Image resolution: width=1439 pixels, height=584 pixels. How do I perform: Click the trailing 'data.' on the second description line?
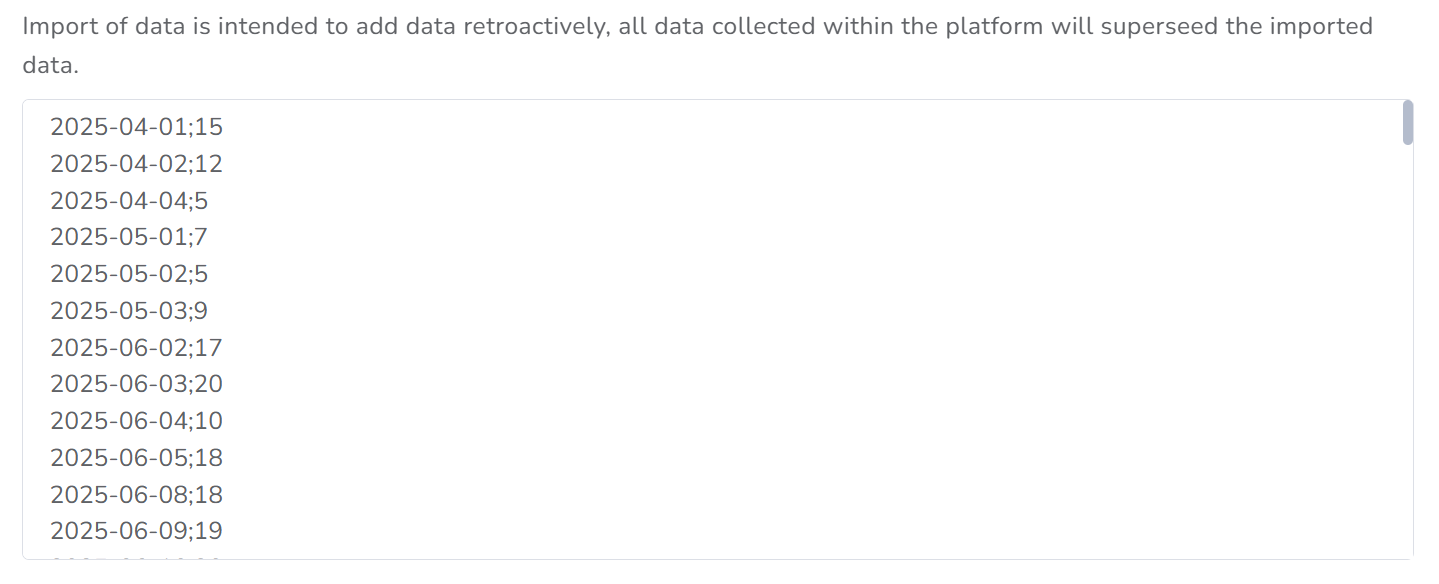(50, 66)
